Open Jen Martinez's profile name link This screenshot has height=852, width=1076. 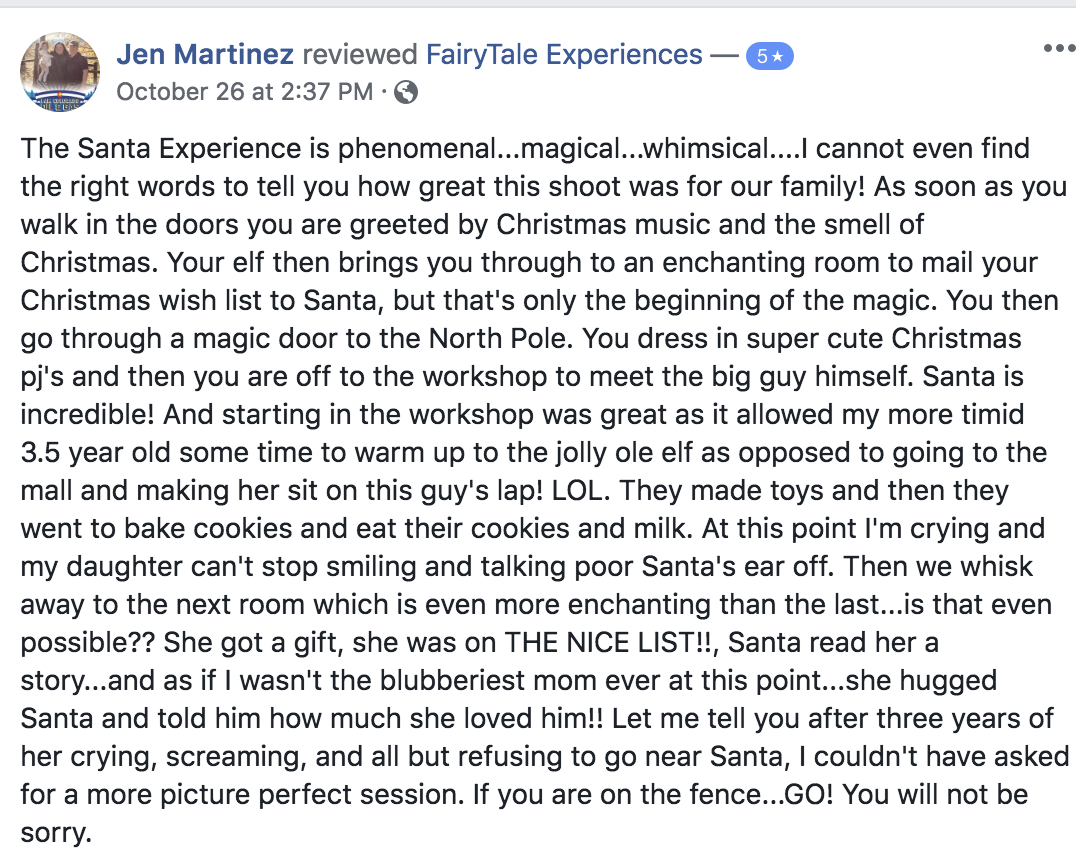pyautogui.click(x=205, y=54)
